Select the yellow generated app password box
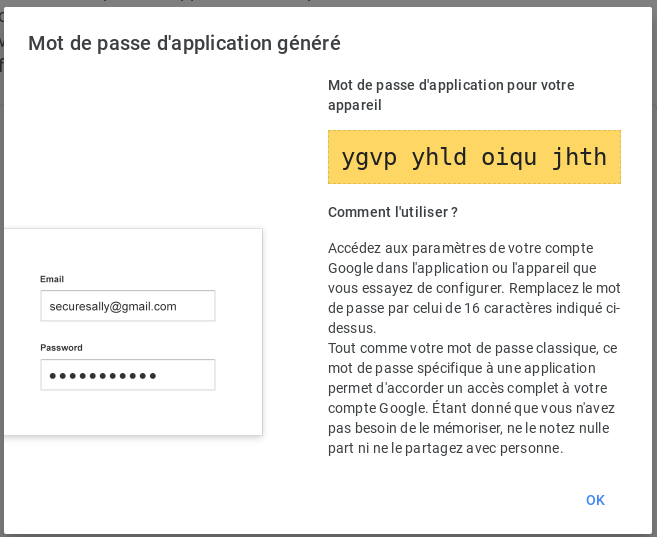657x537 pixels. 474,157
